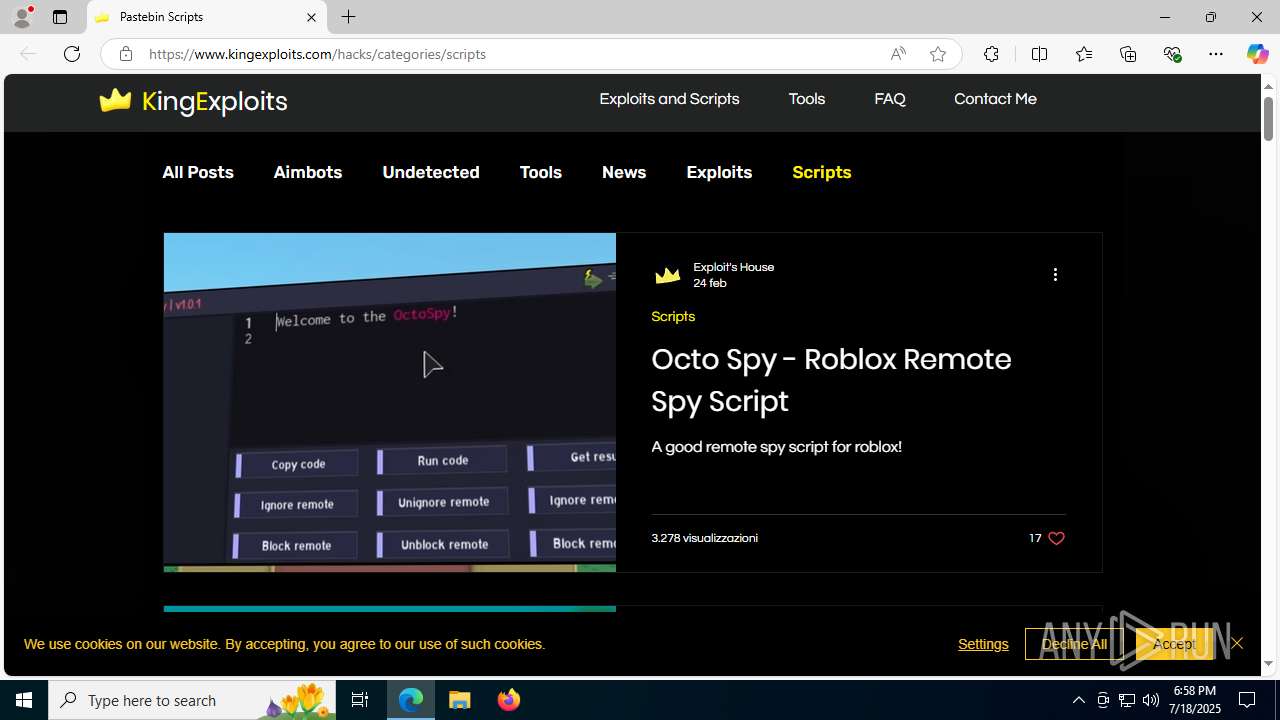This screenshot has height=720, width=1280.
Task: Open the Octo Spy post thumbnail
Action: tap(390, 402)
